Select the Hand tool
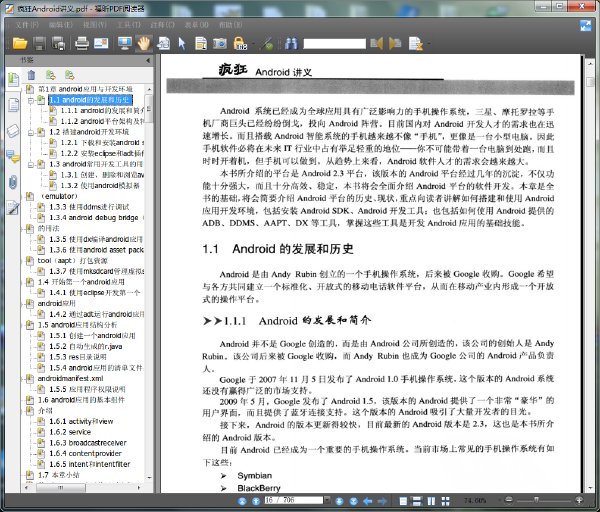The image size is (600, 512). point(144,43)
